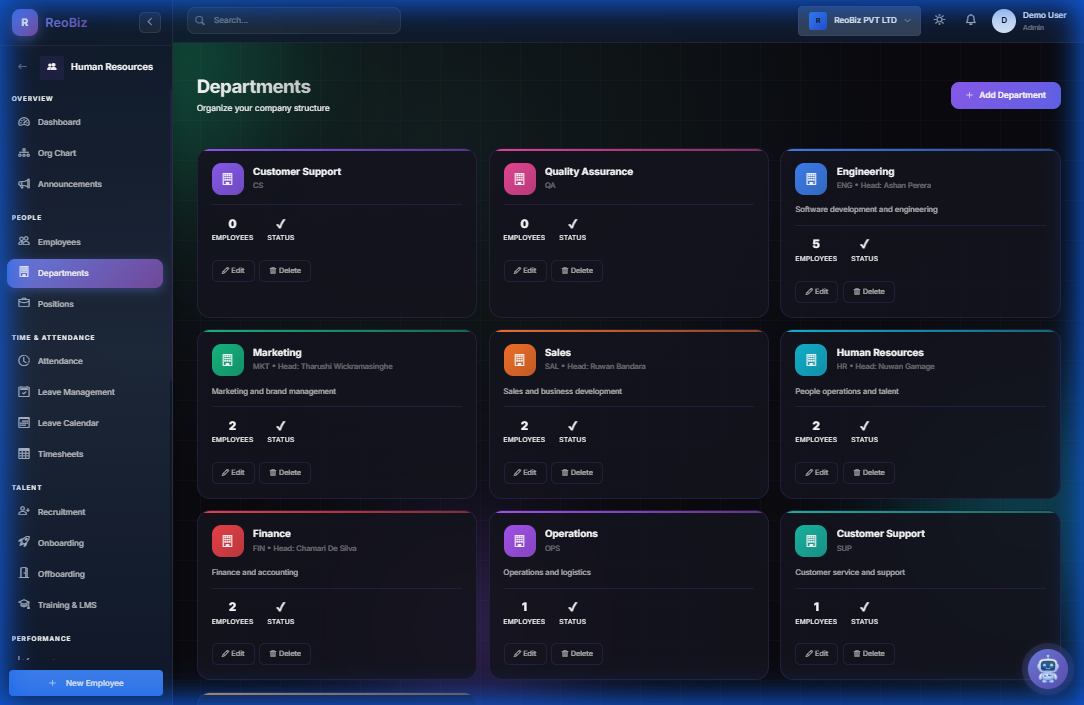
Task: Click the Demo User avatar
Action: point(1003,21)
